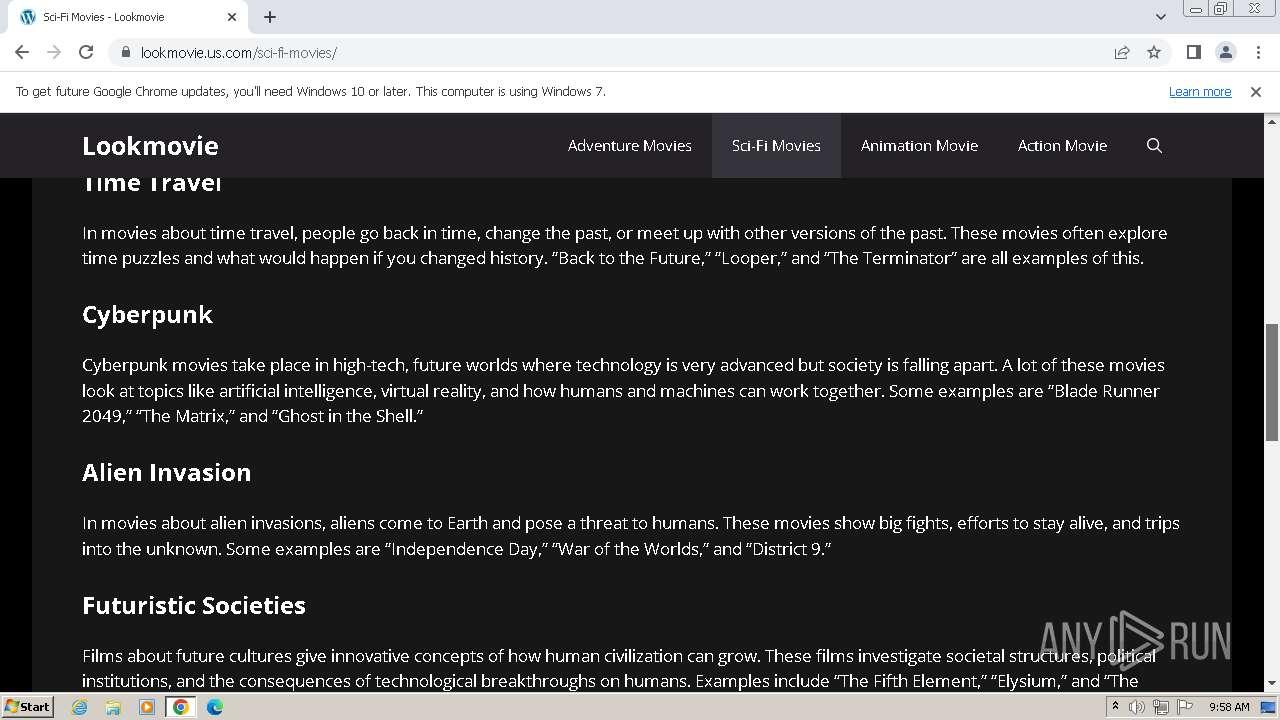Dismiss the Chrome update notification bar

pyautogui.click(x=1256, y=91)
